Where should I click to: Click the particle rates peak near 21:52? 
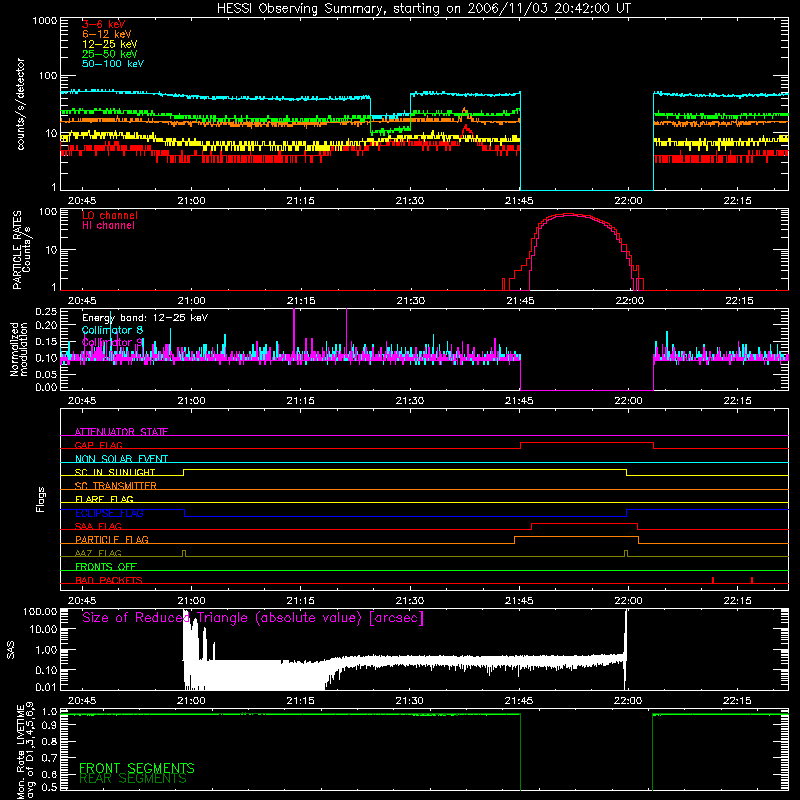[x=569, y=215]
